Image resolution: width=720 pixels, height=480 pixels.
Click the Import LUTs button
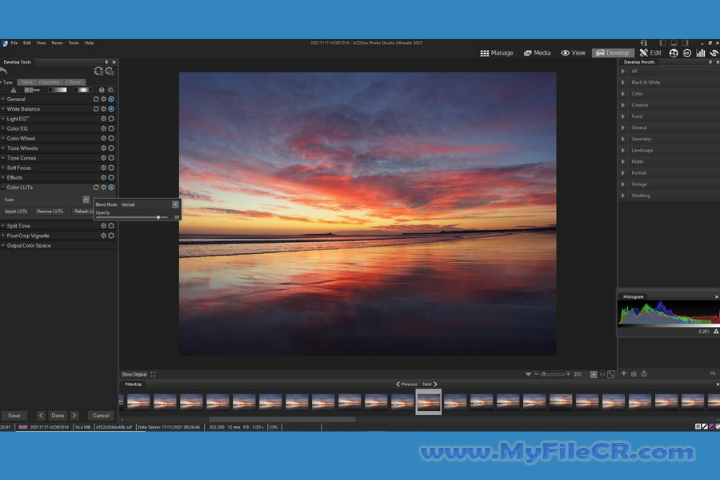pos(16,211)
